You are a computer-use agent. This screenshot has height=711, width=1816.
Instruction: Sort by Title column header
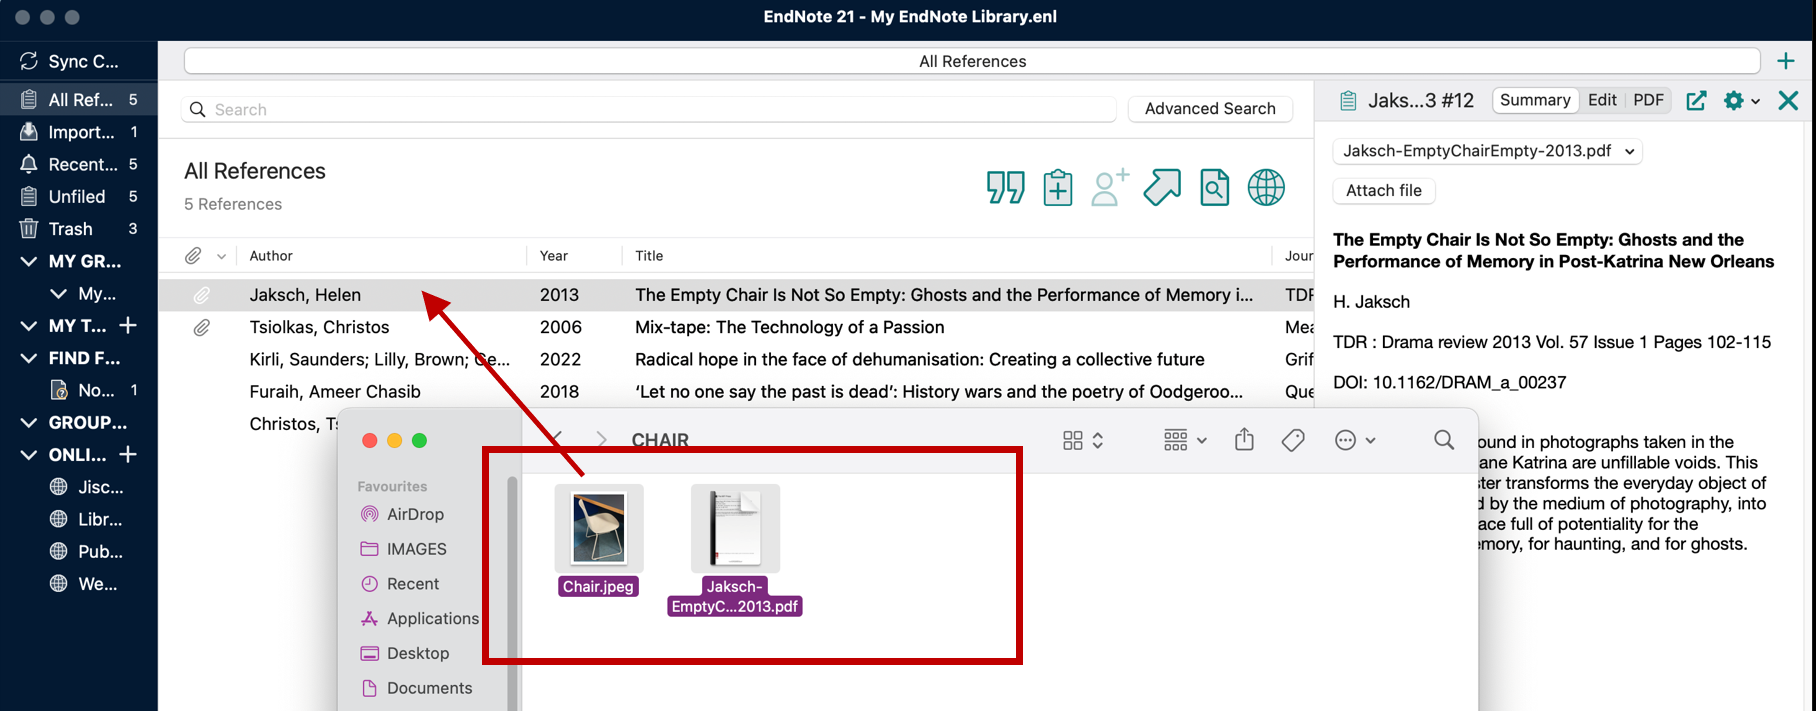pyautogui.click(x=649, y=256)
